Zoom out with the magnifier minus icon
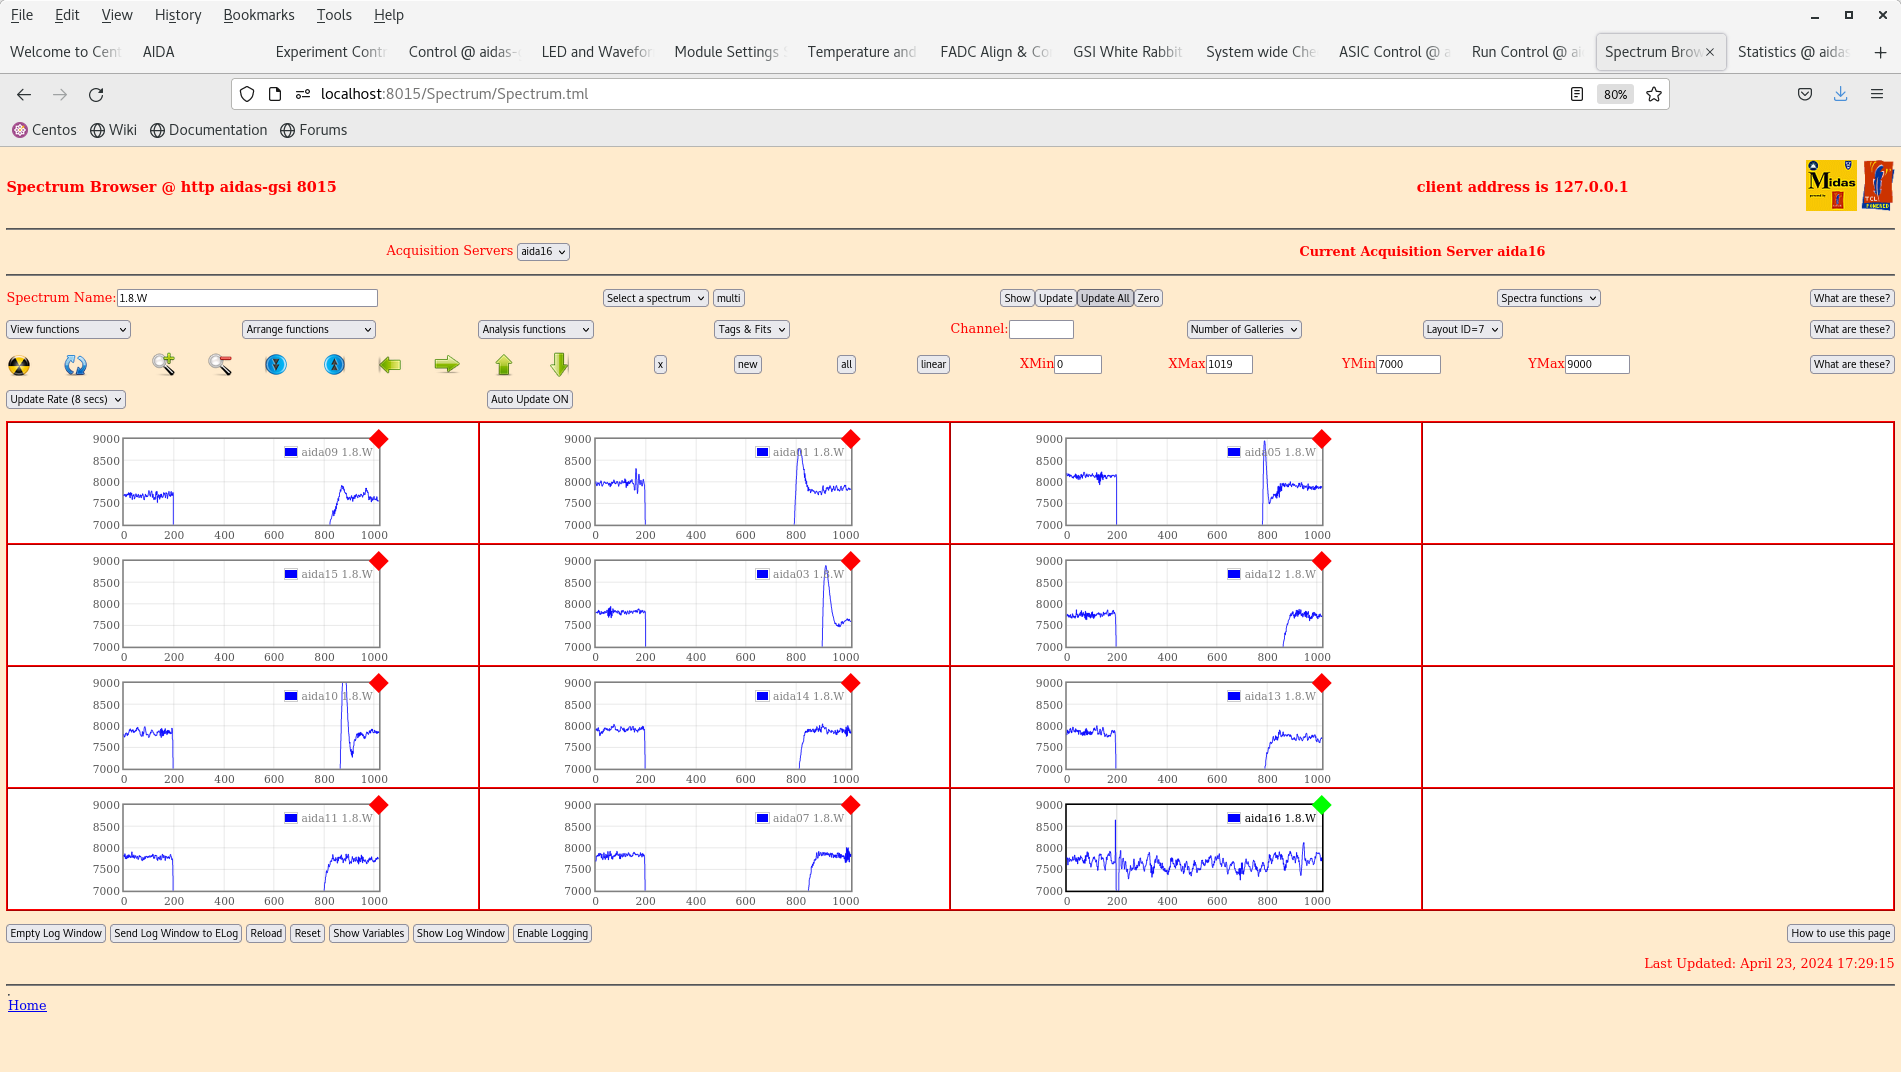 click(x=220, y=365)
